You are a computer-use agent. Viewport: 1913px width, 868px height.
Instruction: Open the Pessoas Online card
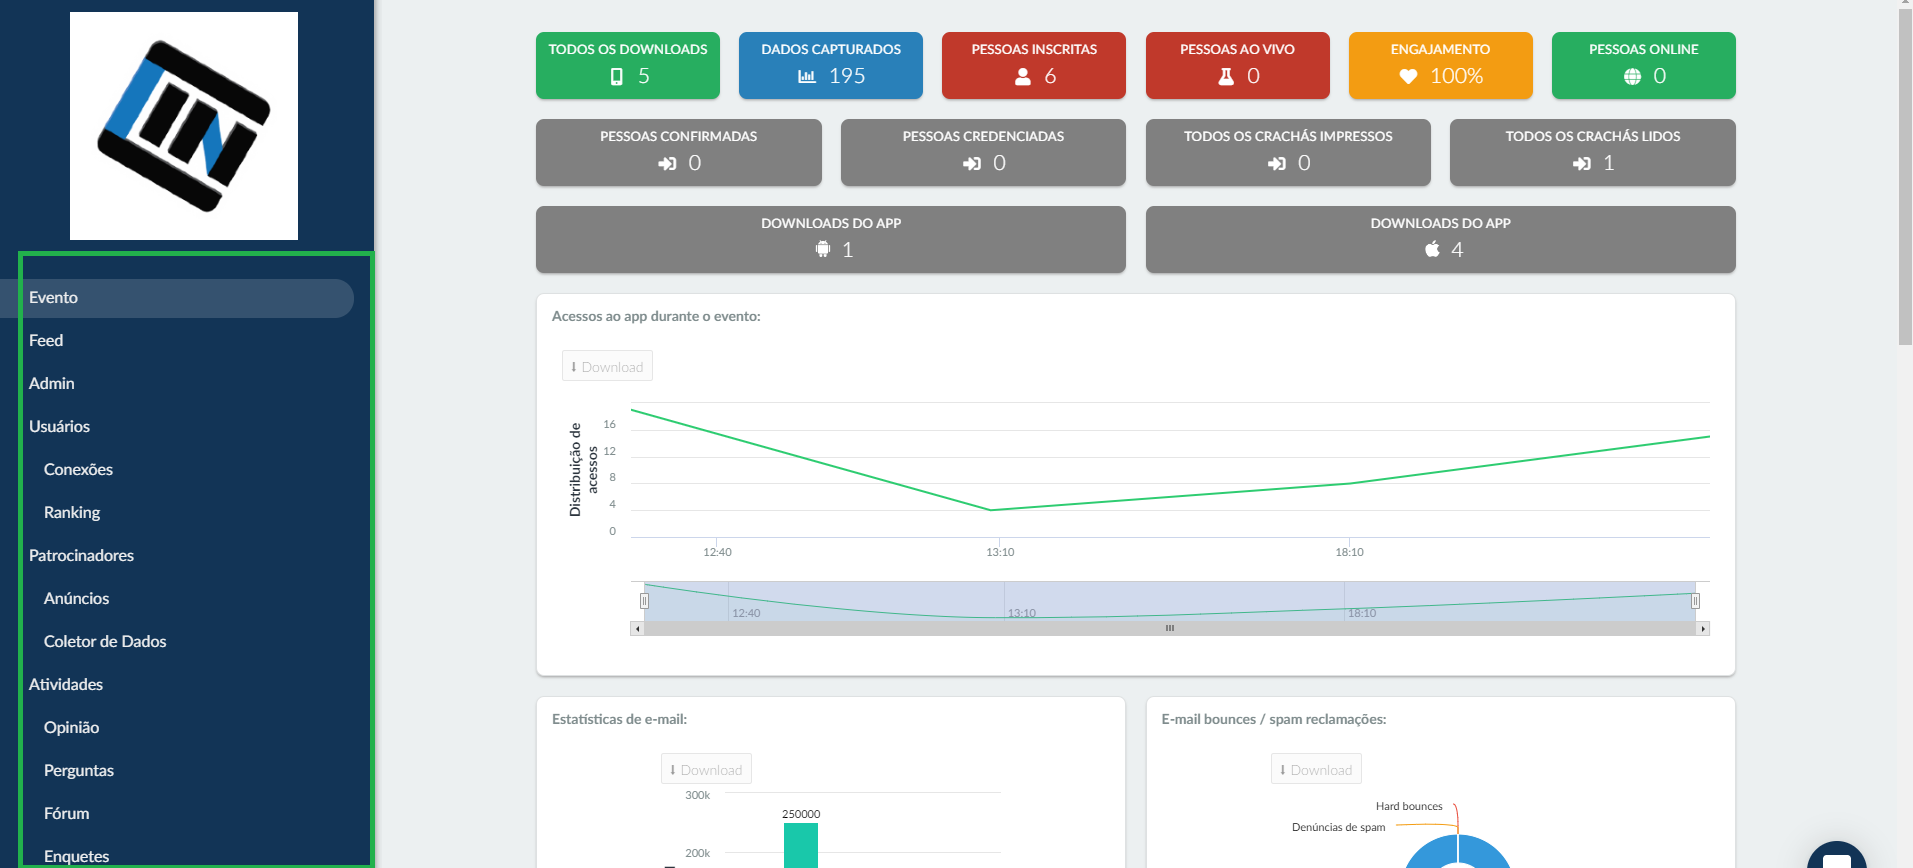[x=1644, y=65]
